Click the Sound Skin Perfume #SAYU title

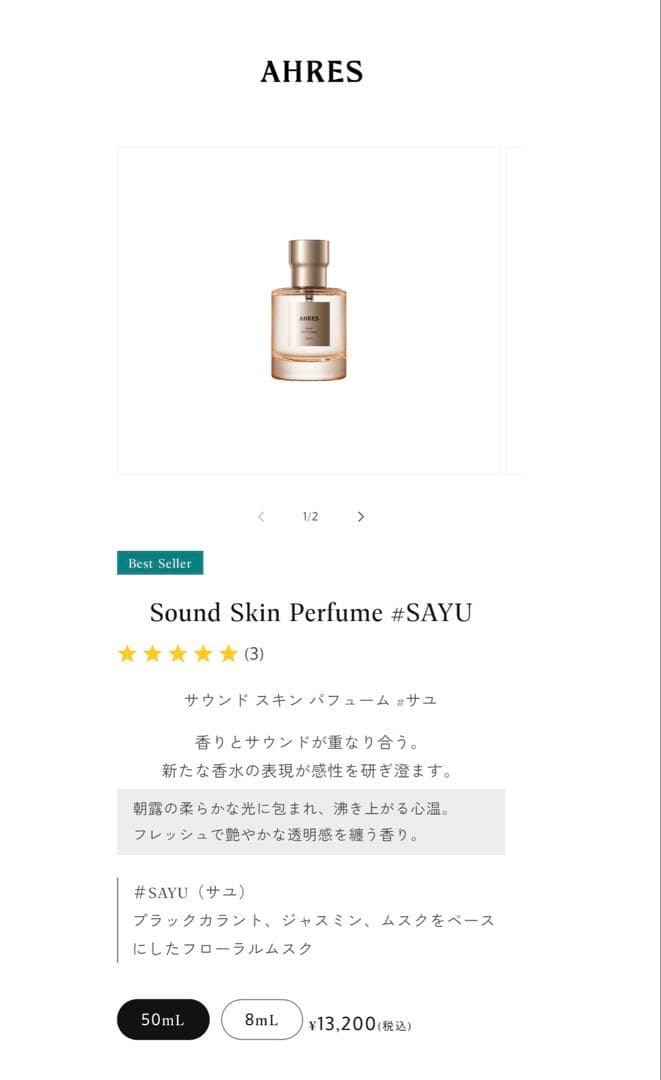[x=311, y=612]
